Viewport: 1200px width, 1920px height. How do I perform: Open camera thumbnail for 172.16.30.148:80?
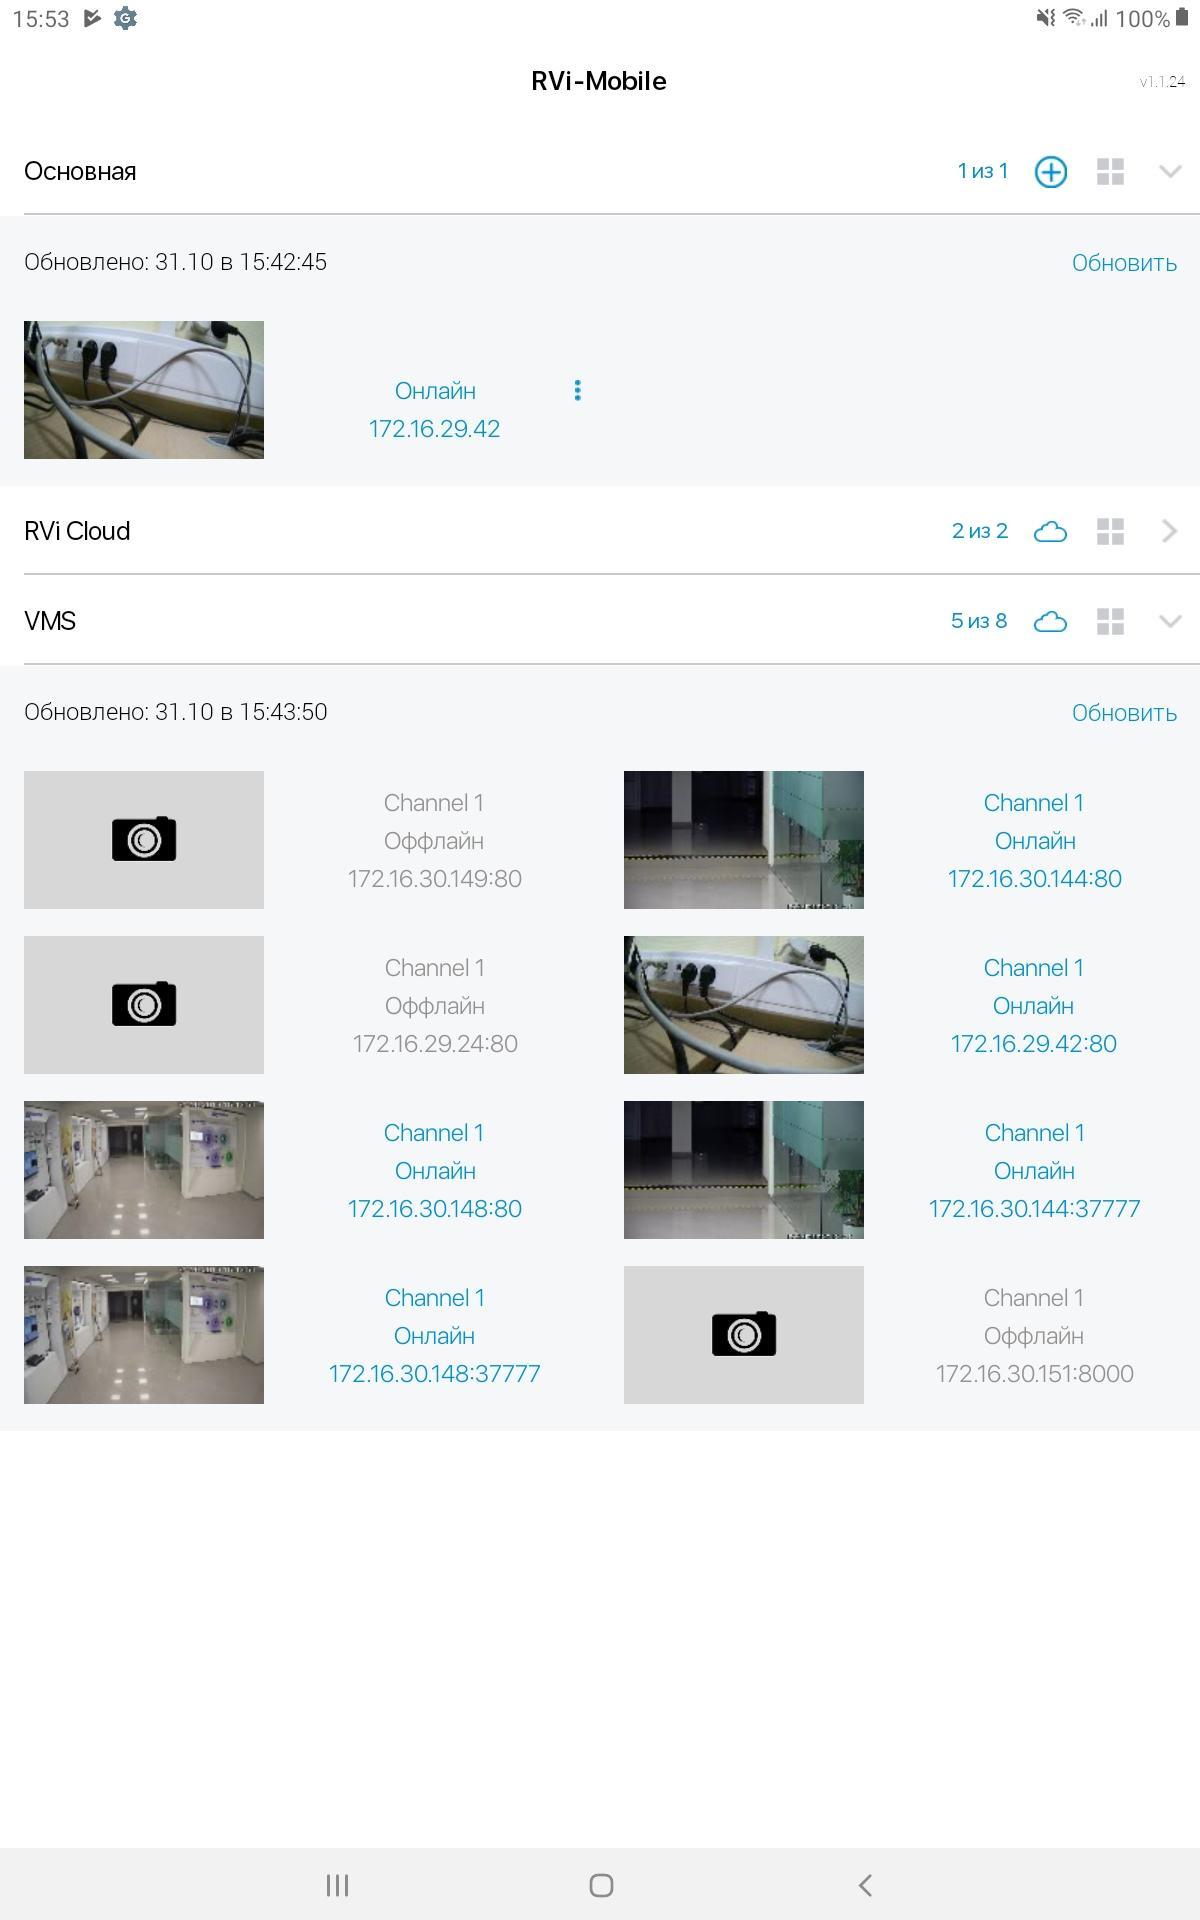click(x=144, y=1170)
